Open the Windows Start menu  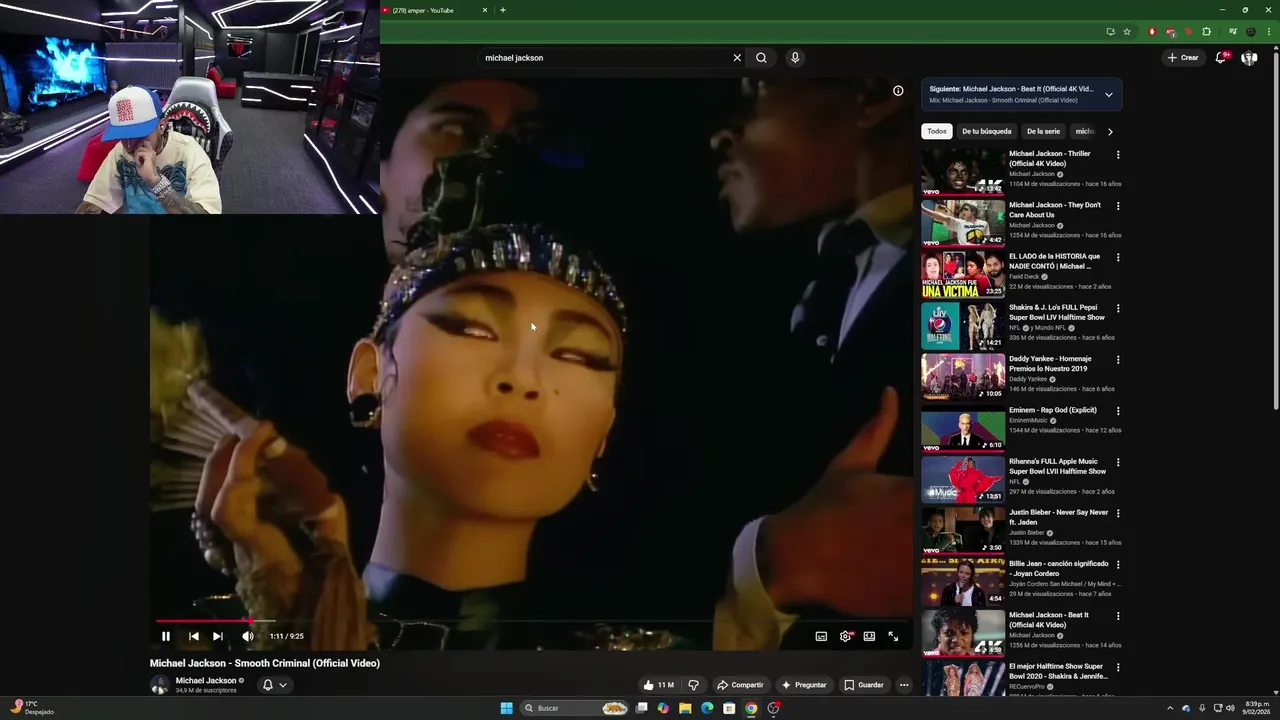pos(506,708)
